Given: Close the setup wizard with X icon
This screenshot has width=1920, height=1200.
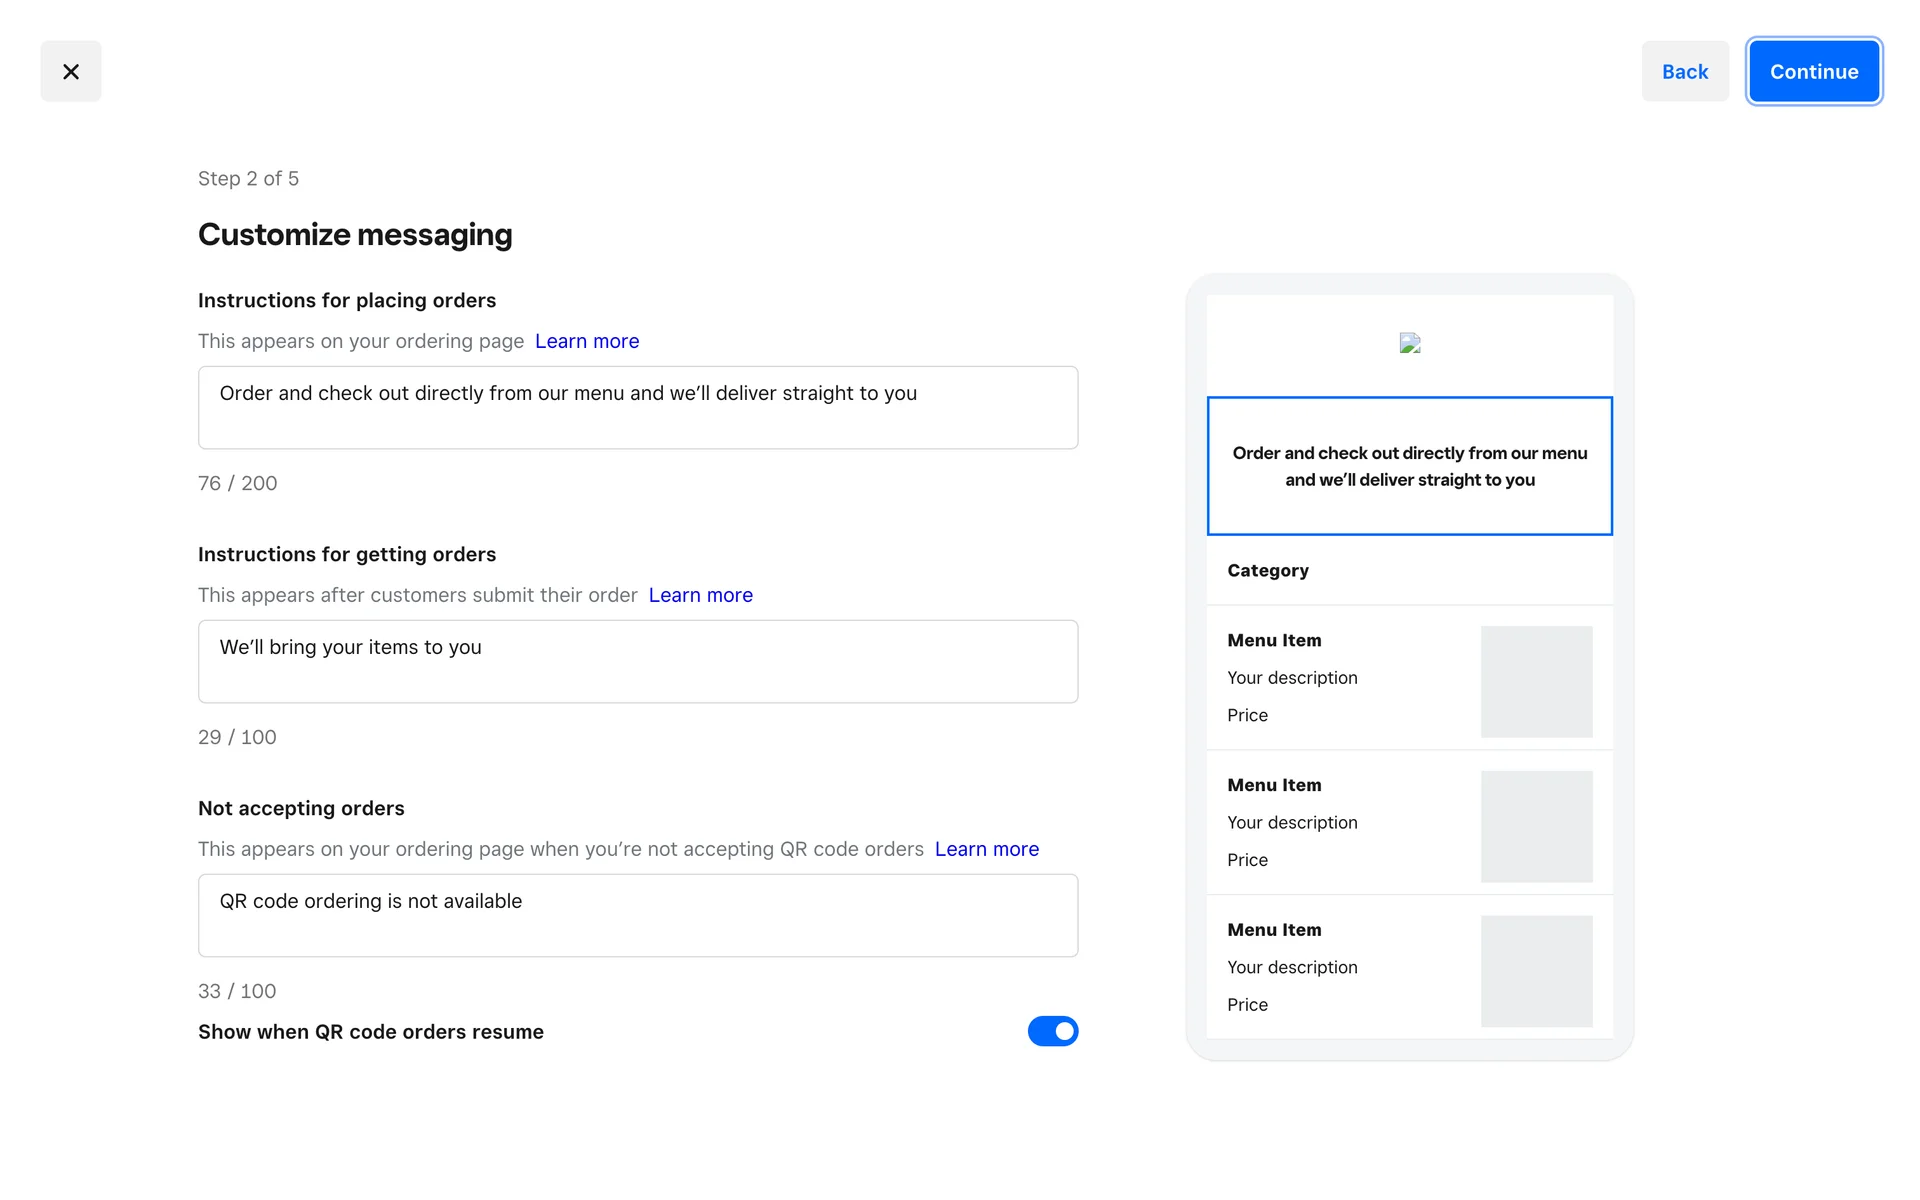Looking at the screenshot, I should [x=71, y=71].
